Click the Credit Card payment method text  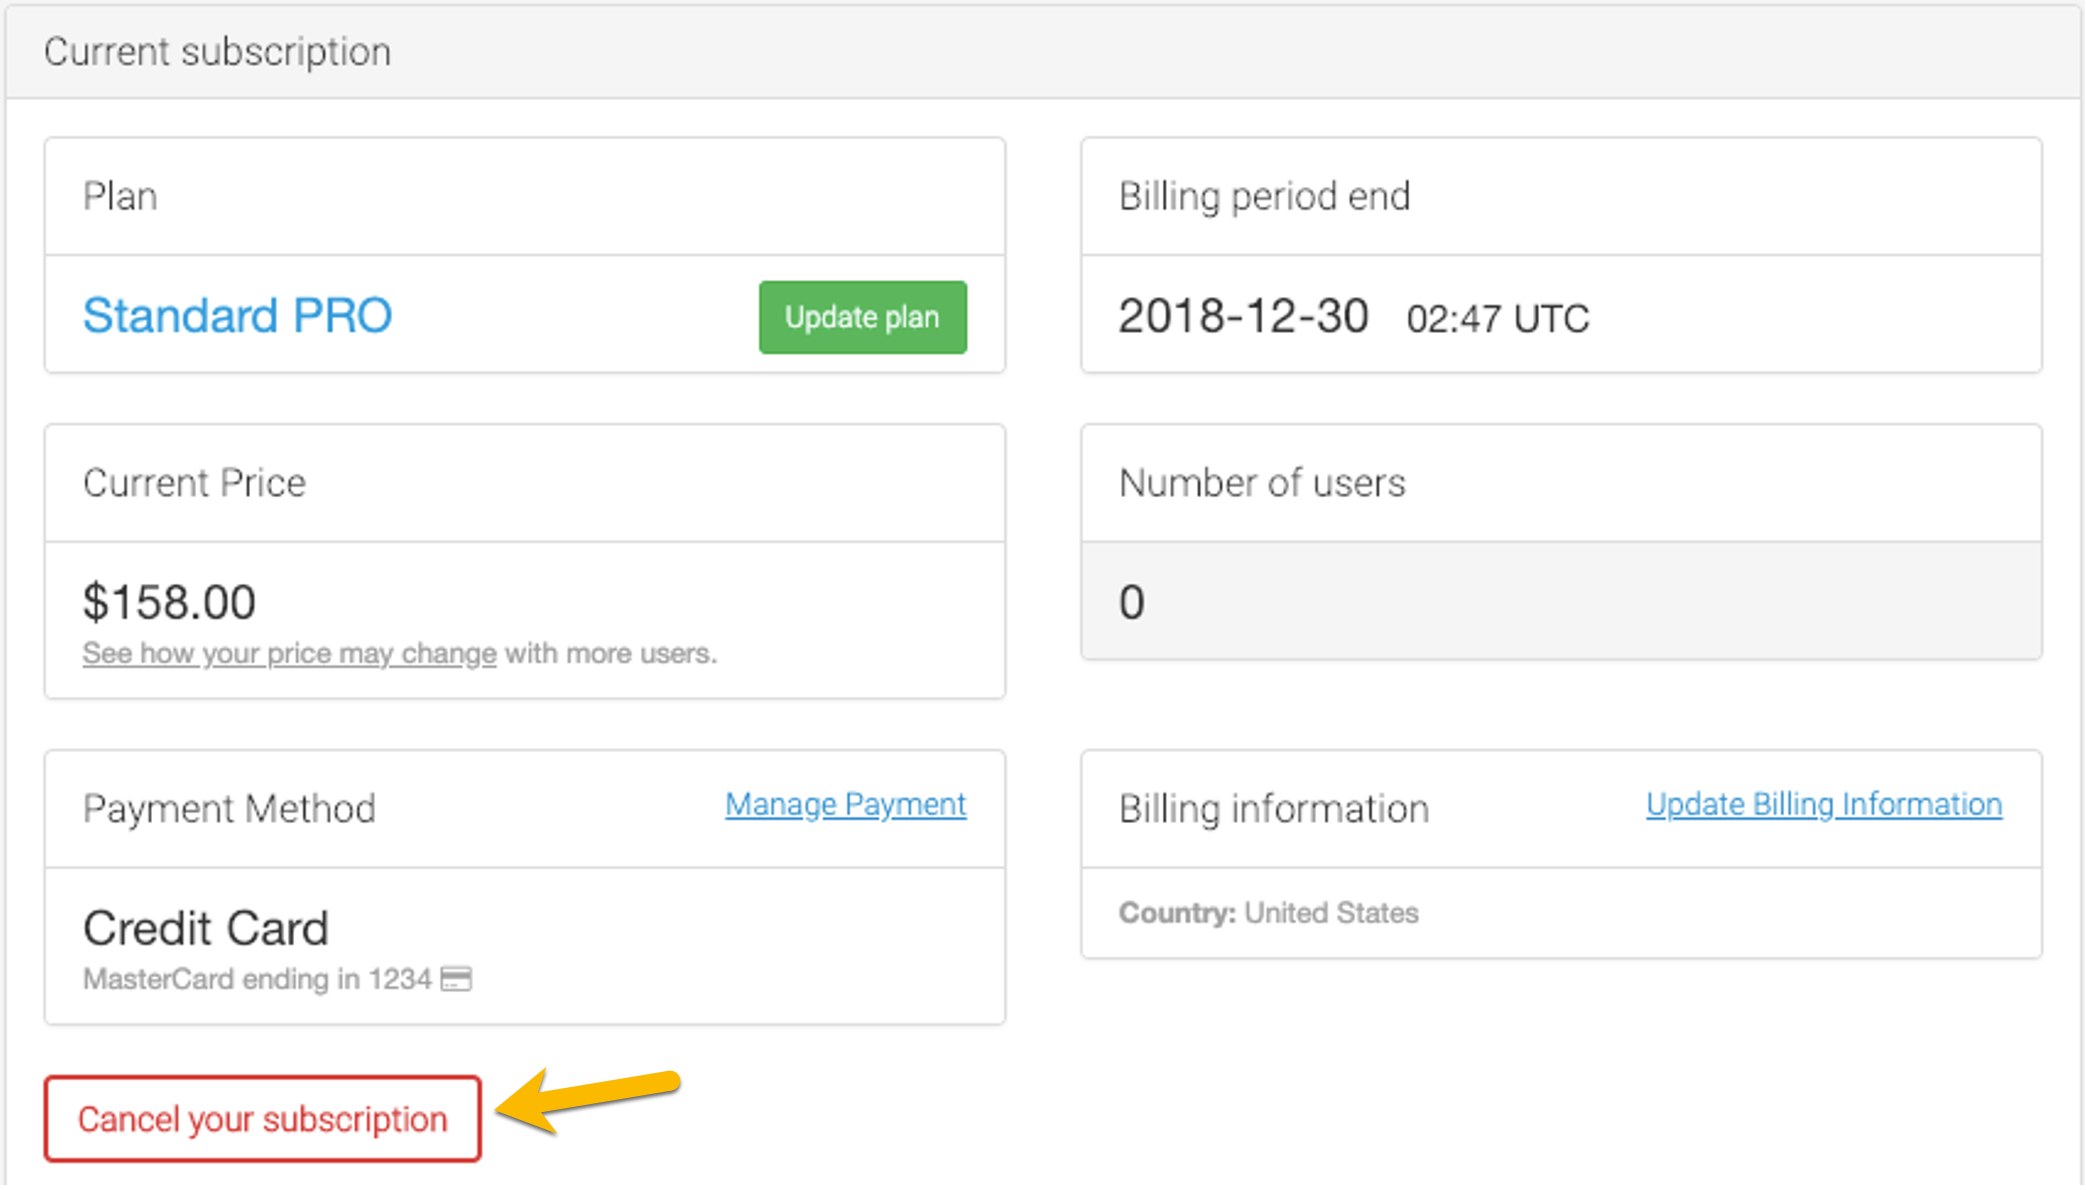tap(205, 928)
